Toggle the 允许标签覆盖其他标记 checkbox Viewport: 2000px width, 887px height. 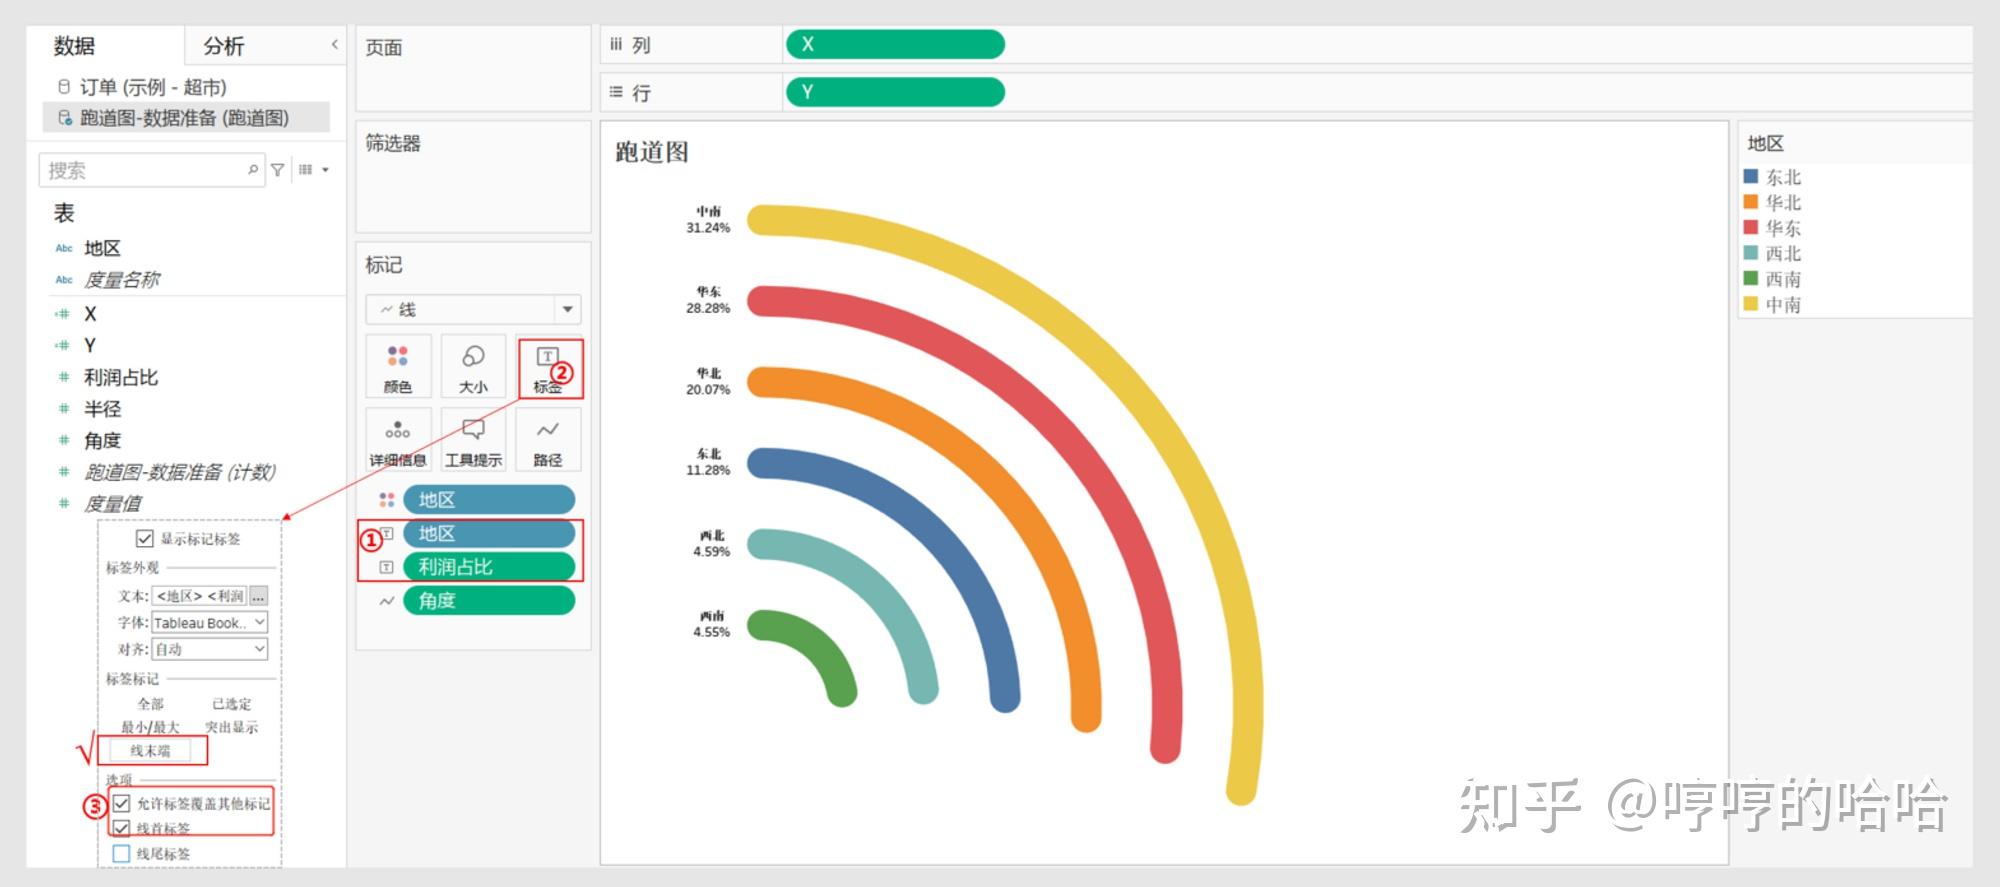tap(122, 803)
